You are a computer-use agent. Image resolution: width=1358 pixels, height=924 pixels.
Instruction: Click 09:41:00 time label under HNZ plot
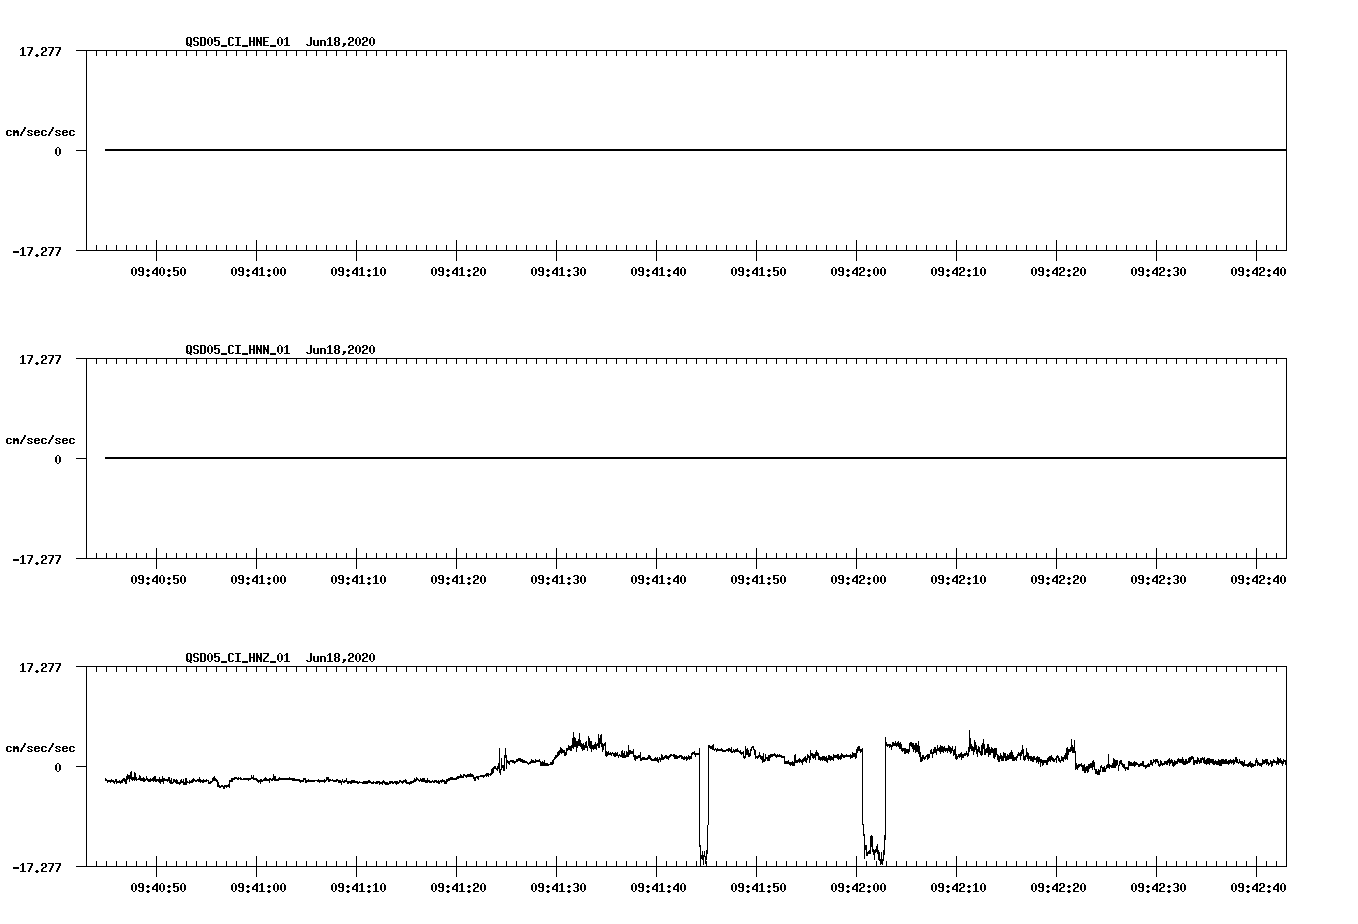point(258,888)
